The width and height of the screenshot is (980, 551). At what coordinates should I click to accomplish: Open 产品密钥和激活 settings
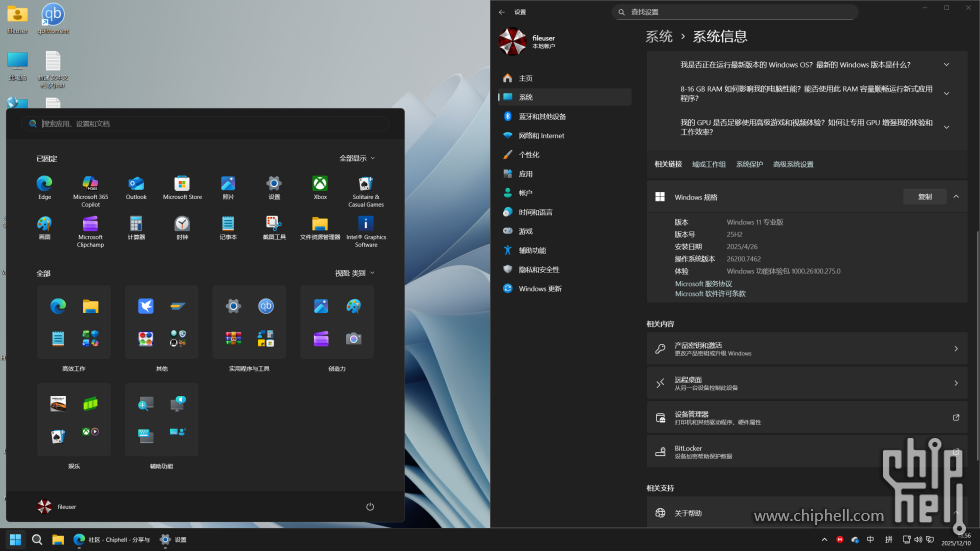(807, 349)
